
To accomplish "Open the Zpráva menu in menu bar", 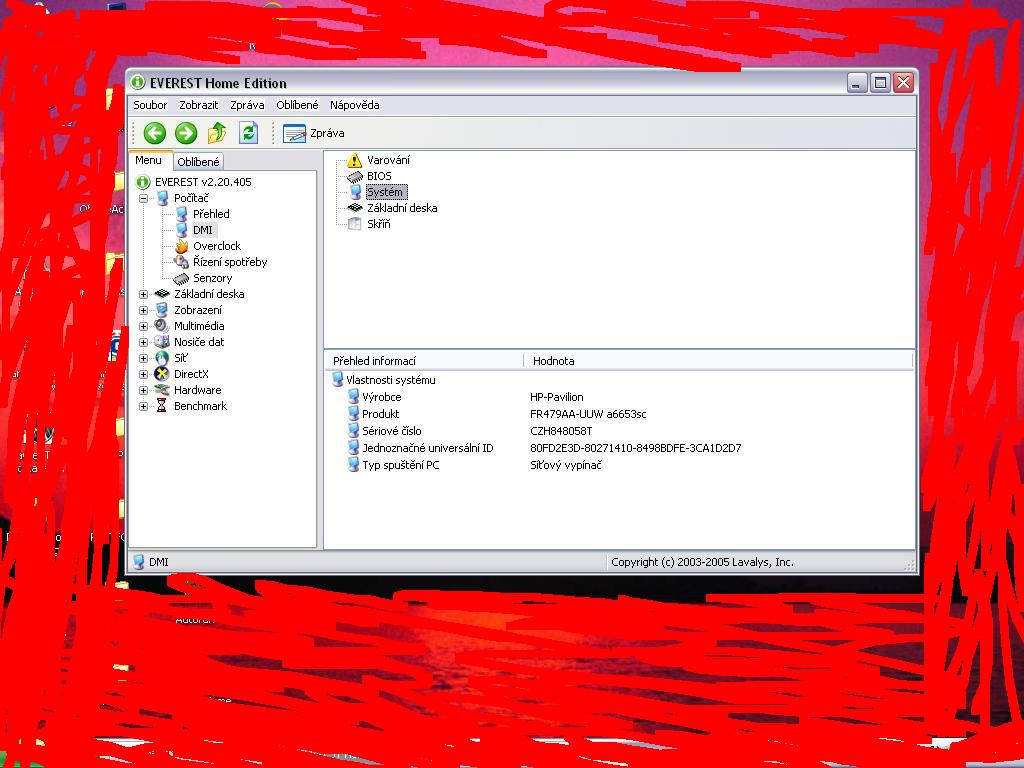I will [x=247, y=105].
